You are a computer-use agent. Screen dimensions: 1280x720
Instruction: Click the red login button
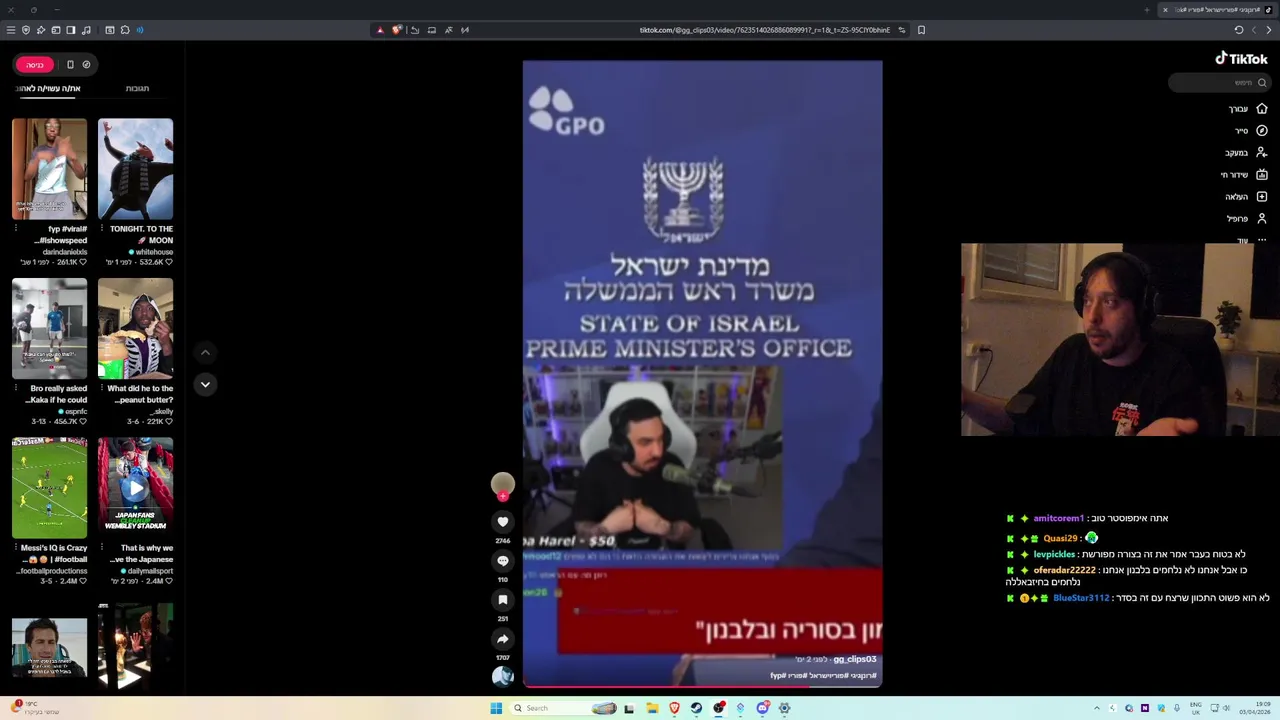[35, 64]
